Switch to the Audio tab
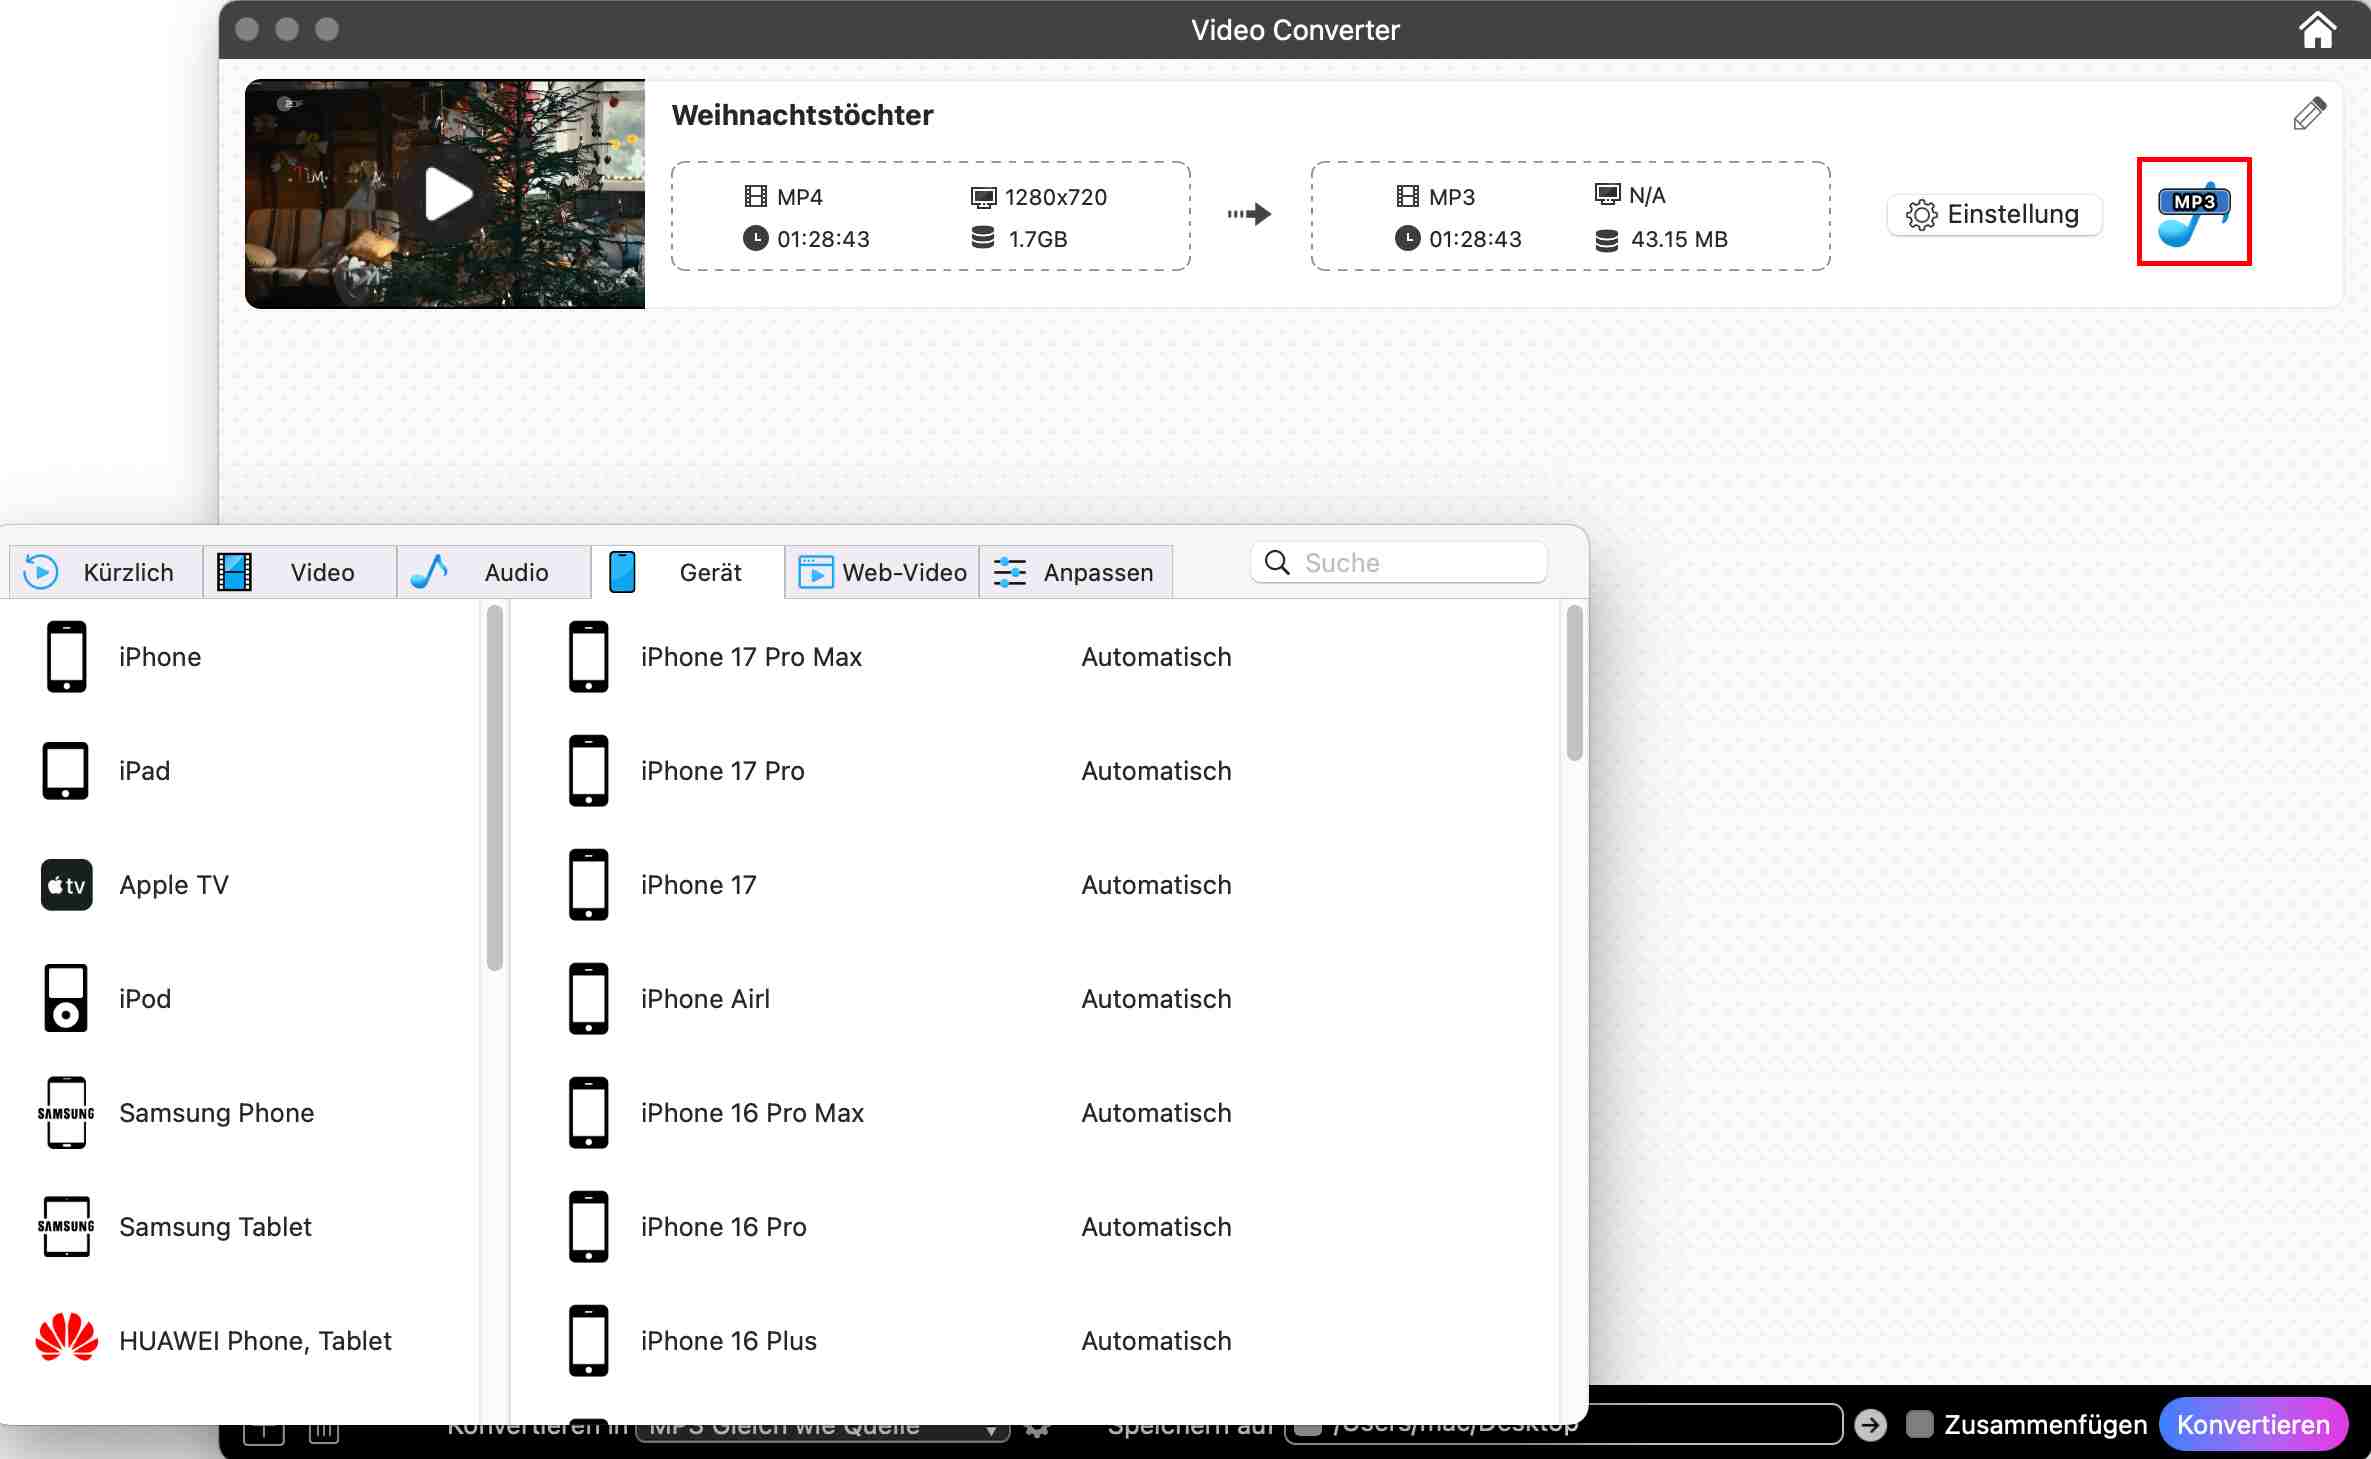This screenshot has width=2371, height=1459. tap(493, 572)
